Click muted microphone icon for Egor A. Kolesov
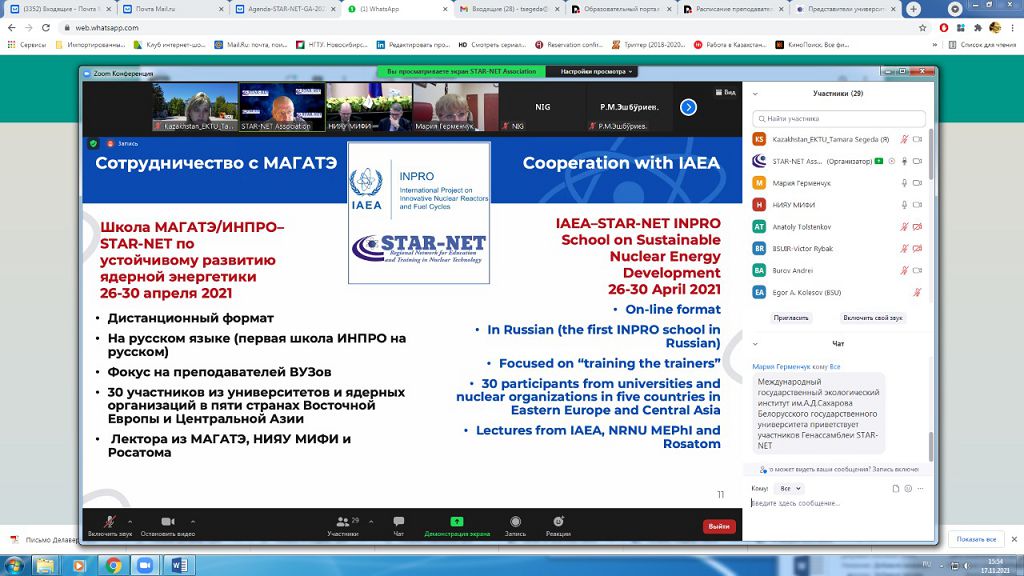 [x=917, y=293]
